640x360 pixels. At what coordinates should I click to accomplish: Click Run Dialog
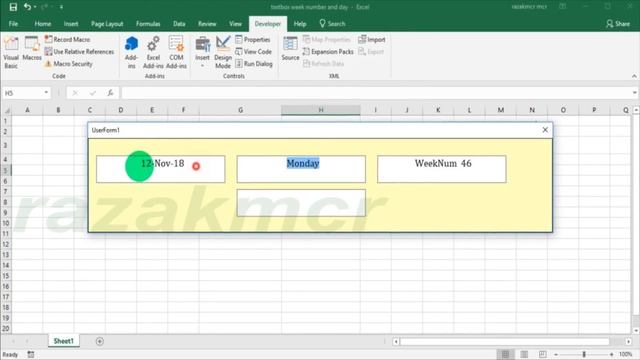pyautogui.click(x=254, y=64)
